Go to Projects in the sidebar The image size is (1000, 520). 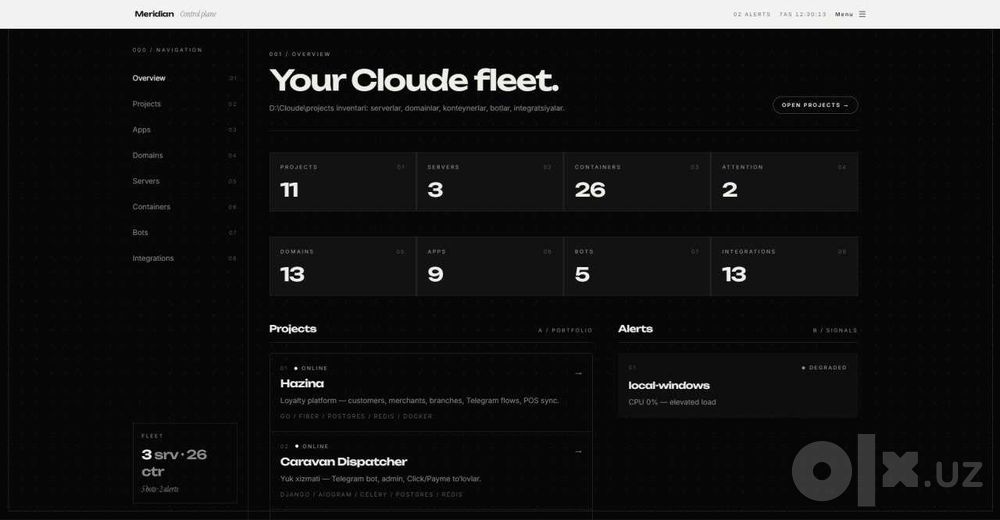[x=147, y=104]
